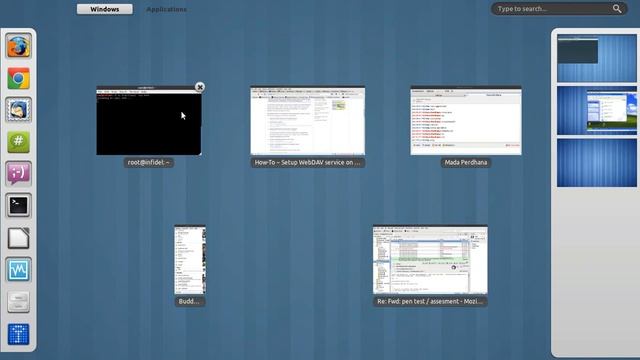
Task: Select the Buddy list window thumbnail
Action: coord(190,260)
